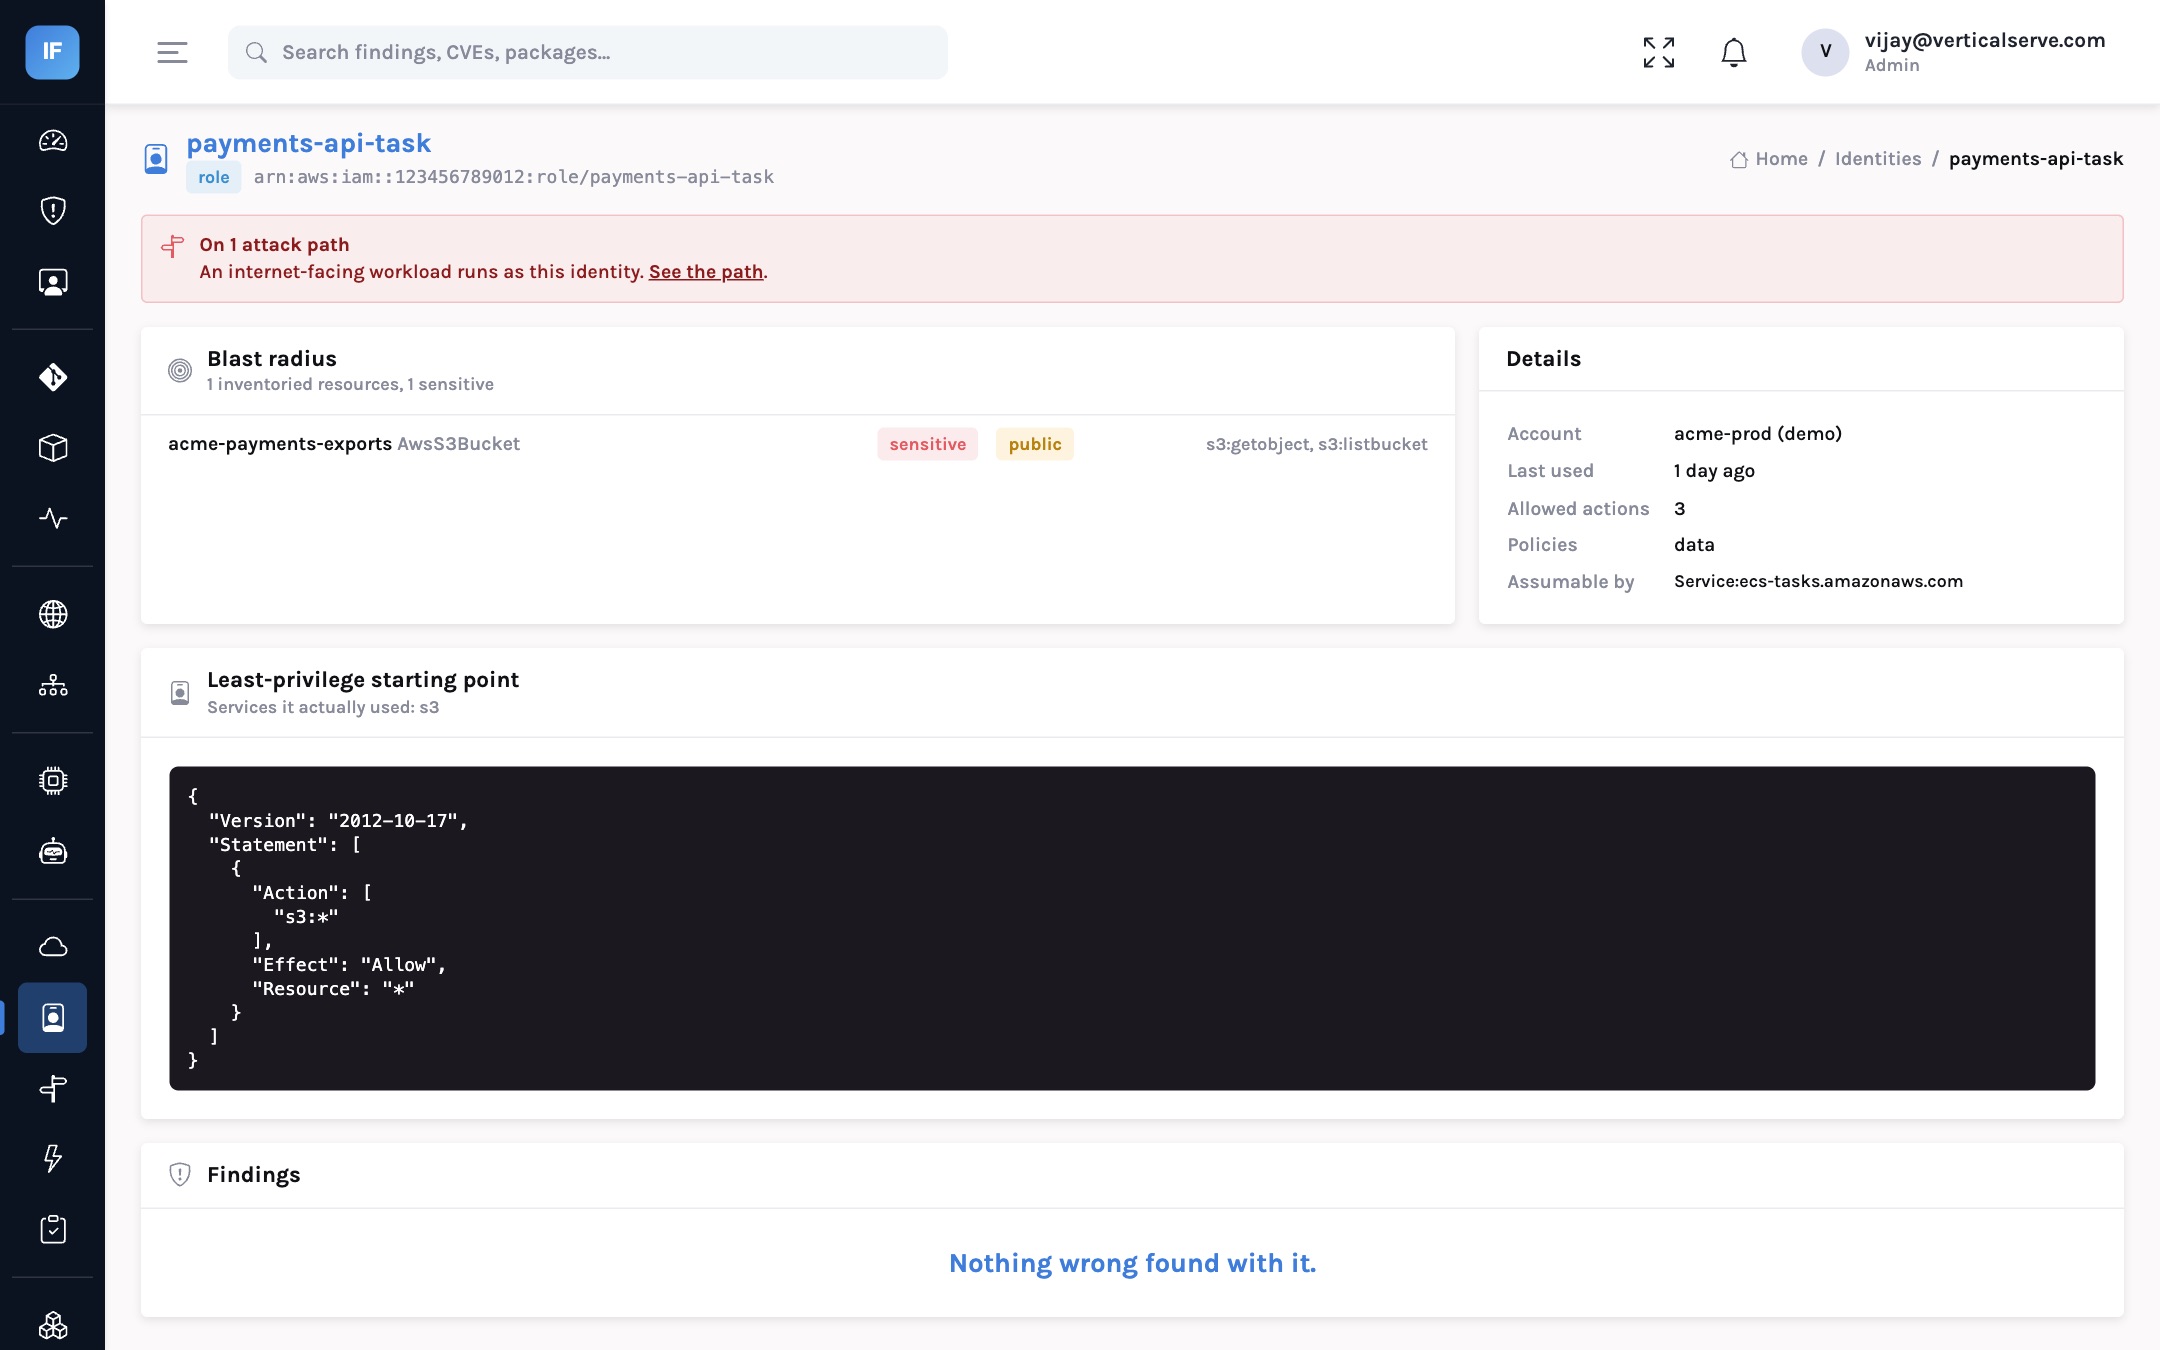The height and width of the screenshot is (1350, 2160).
Task: Click the 'On 1 attack path' banner title
Action: [274, 245]
